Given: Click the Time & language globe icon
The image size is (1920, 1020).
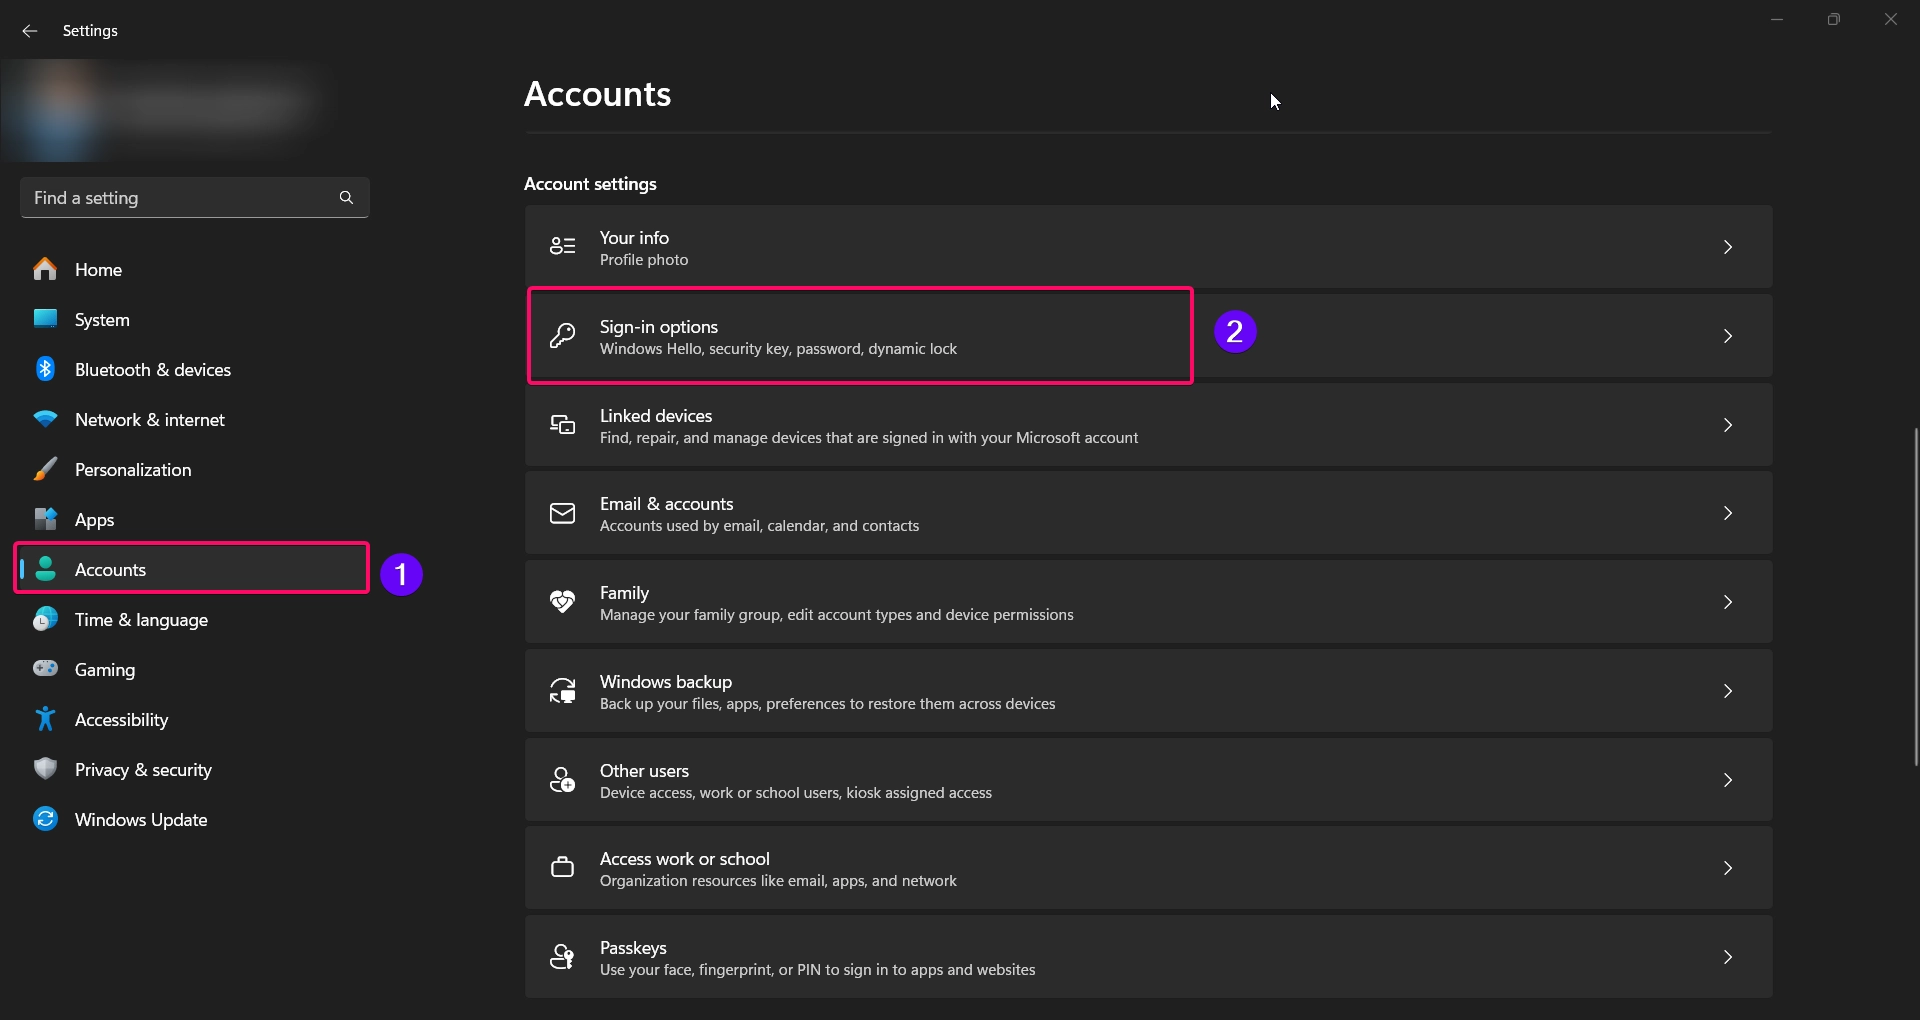Looking at the screenshot, I should [x=45, y=619].
